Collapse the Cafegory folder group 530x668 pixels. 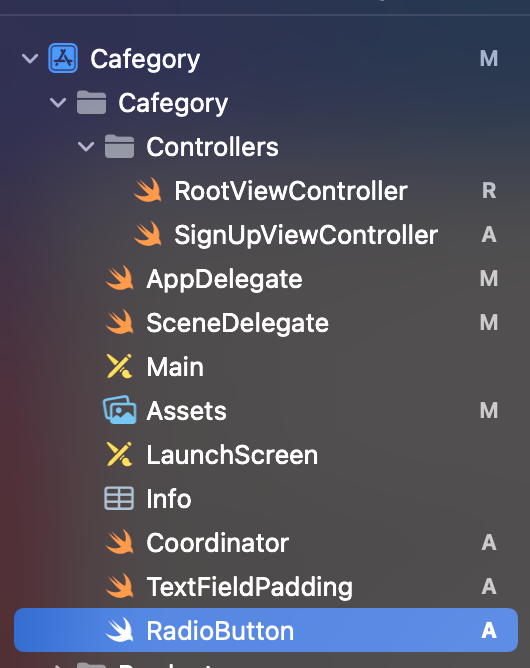tap(58, 102)
